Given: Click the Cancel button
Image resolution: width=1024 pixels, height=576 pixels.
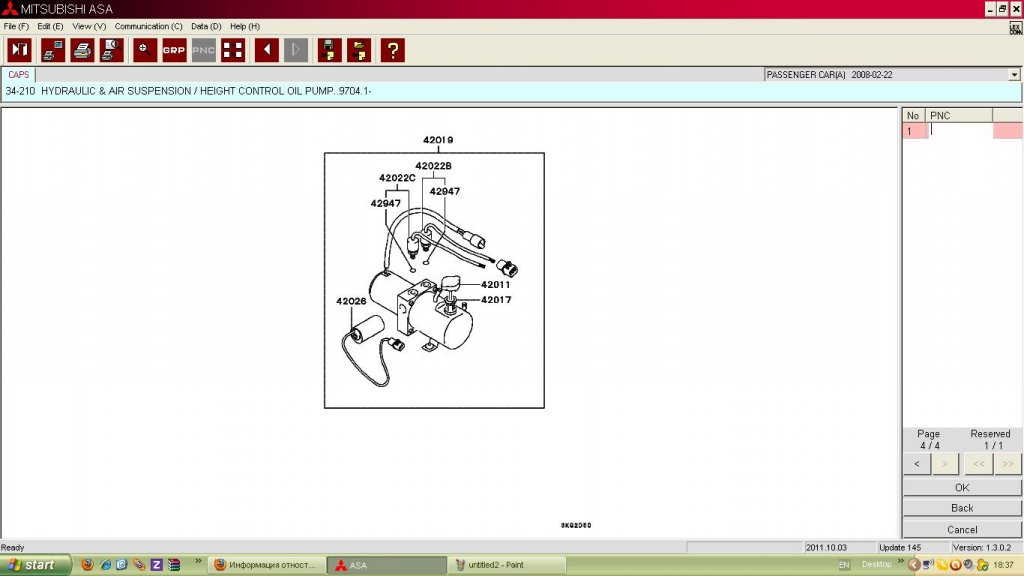Looking at the screenshot, I should 962,530.
